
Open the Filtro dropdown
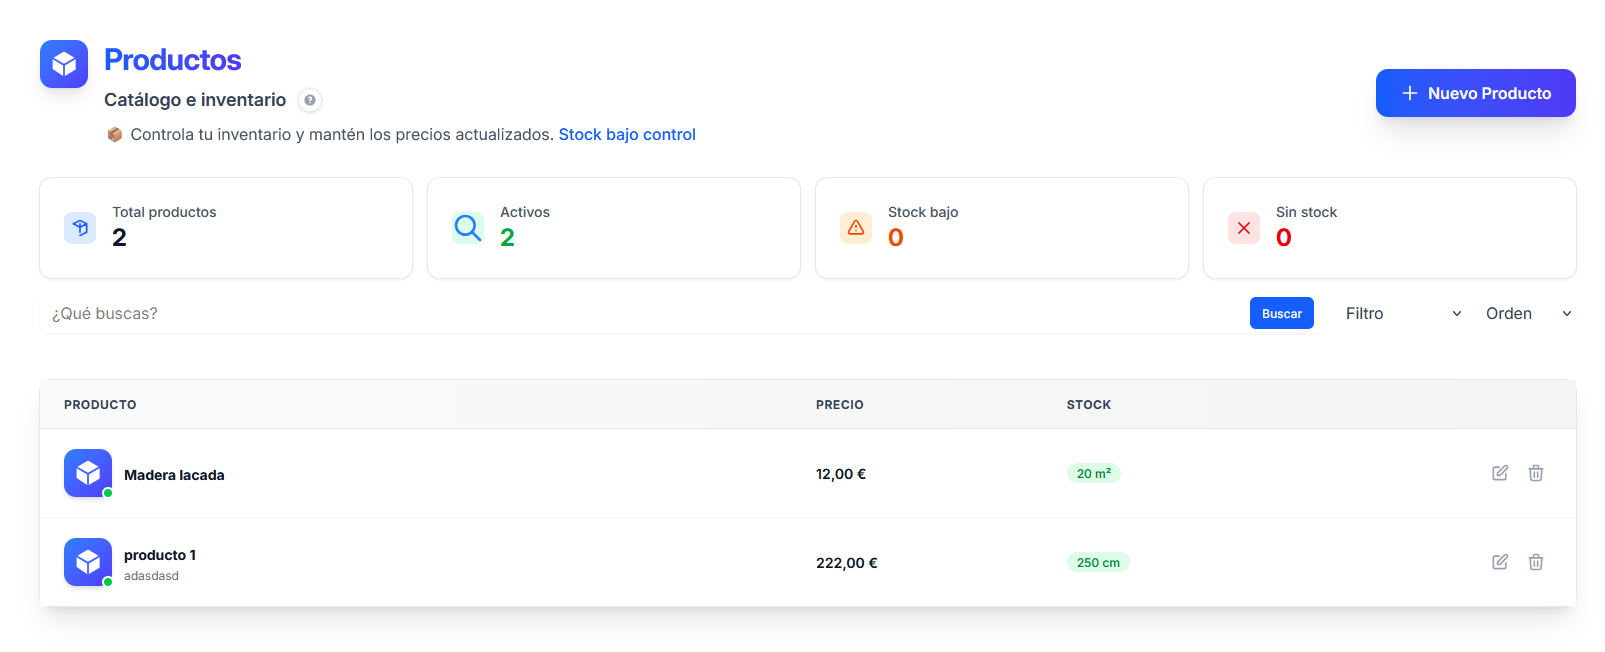tap(1403, 314)
